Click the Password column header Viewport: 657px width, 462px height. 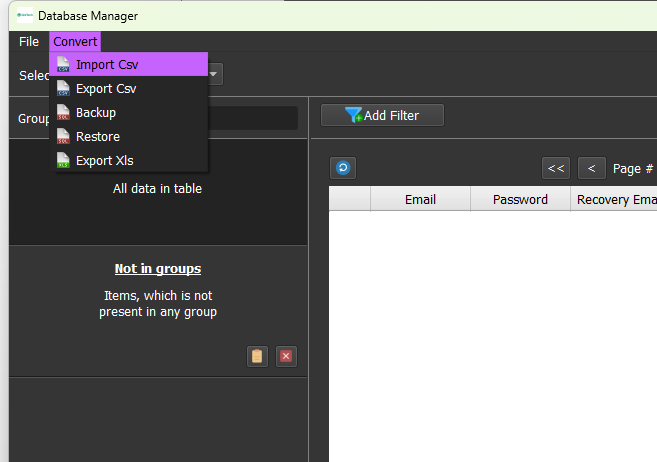click(520, 199)
